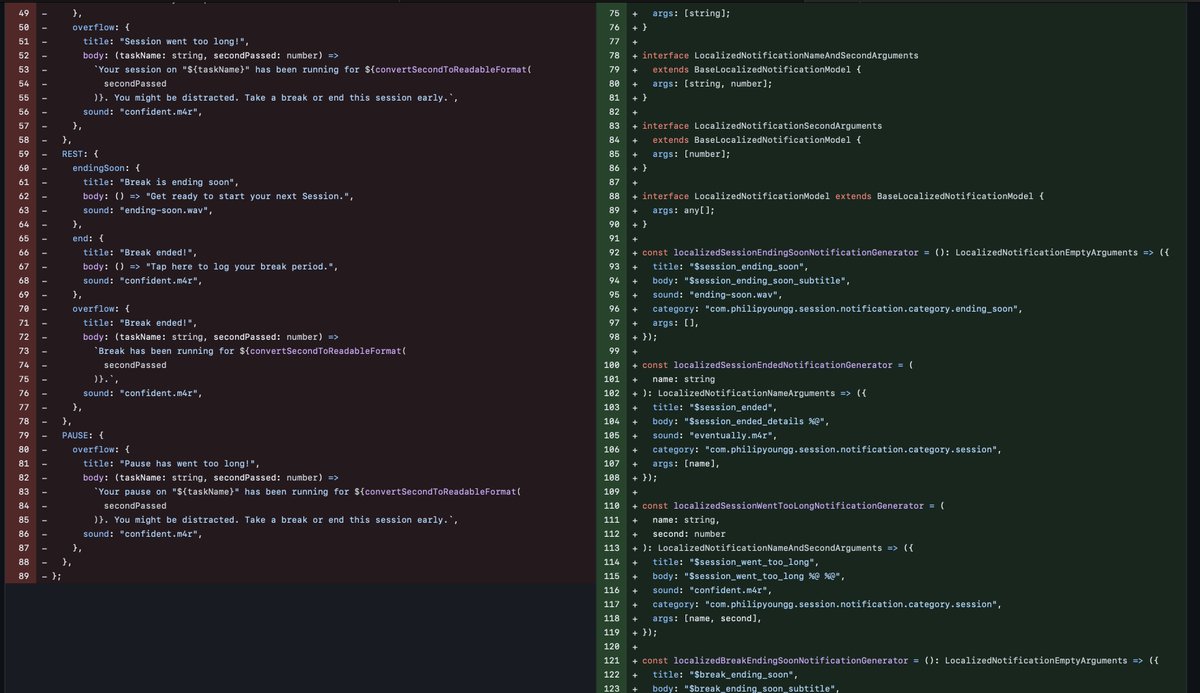Click the 'eventually.m4r' sound line
The image size is (1200, 693).
[x=714, y=436]
